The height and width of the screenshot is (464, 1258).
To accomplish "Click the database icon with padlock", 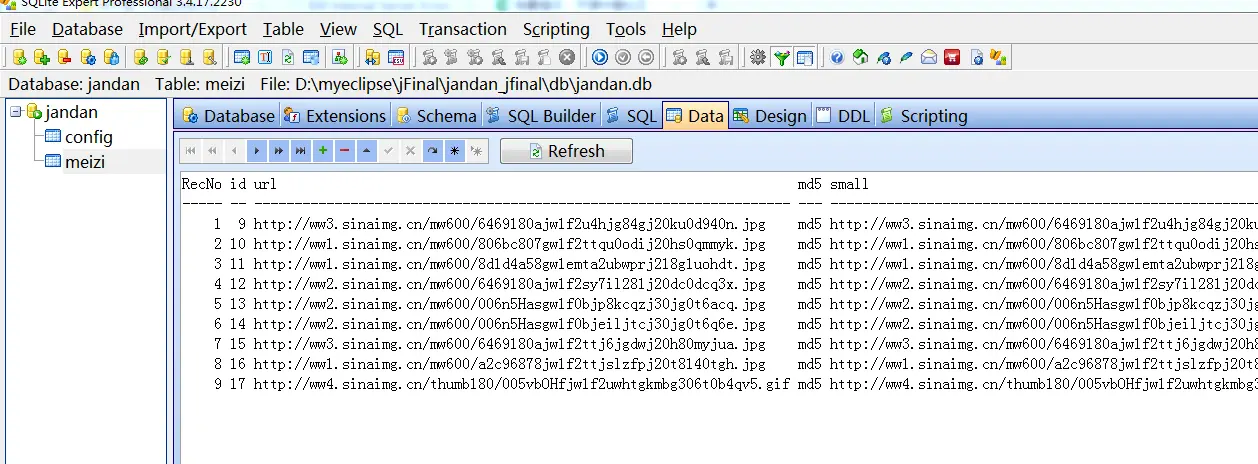I will tap(111, 57).
